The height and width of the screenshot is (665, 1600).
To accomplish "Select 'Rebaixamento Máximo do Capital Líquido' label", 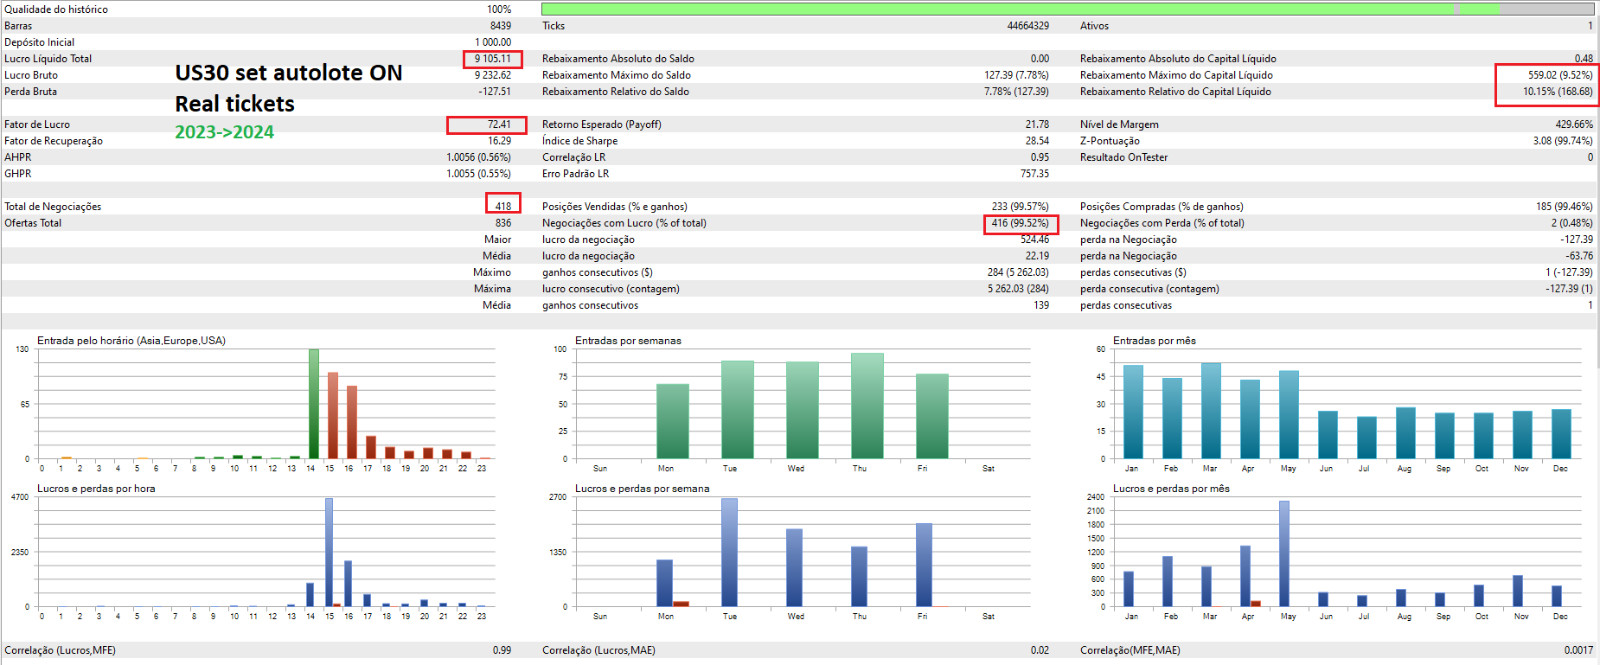I will [1176, 75].
